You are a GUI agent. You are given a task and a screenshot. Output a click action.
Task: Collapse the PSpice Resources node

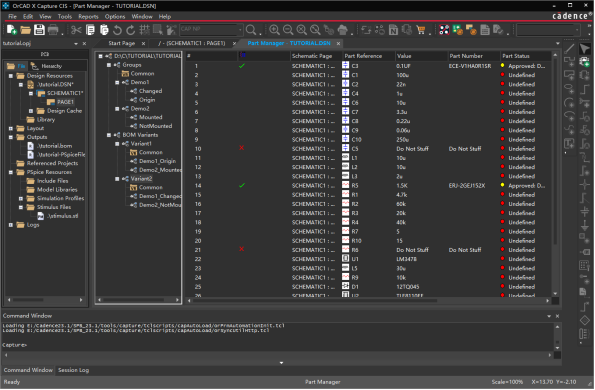click(x=11, y=172)
